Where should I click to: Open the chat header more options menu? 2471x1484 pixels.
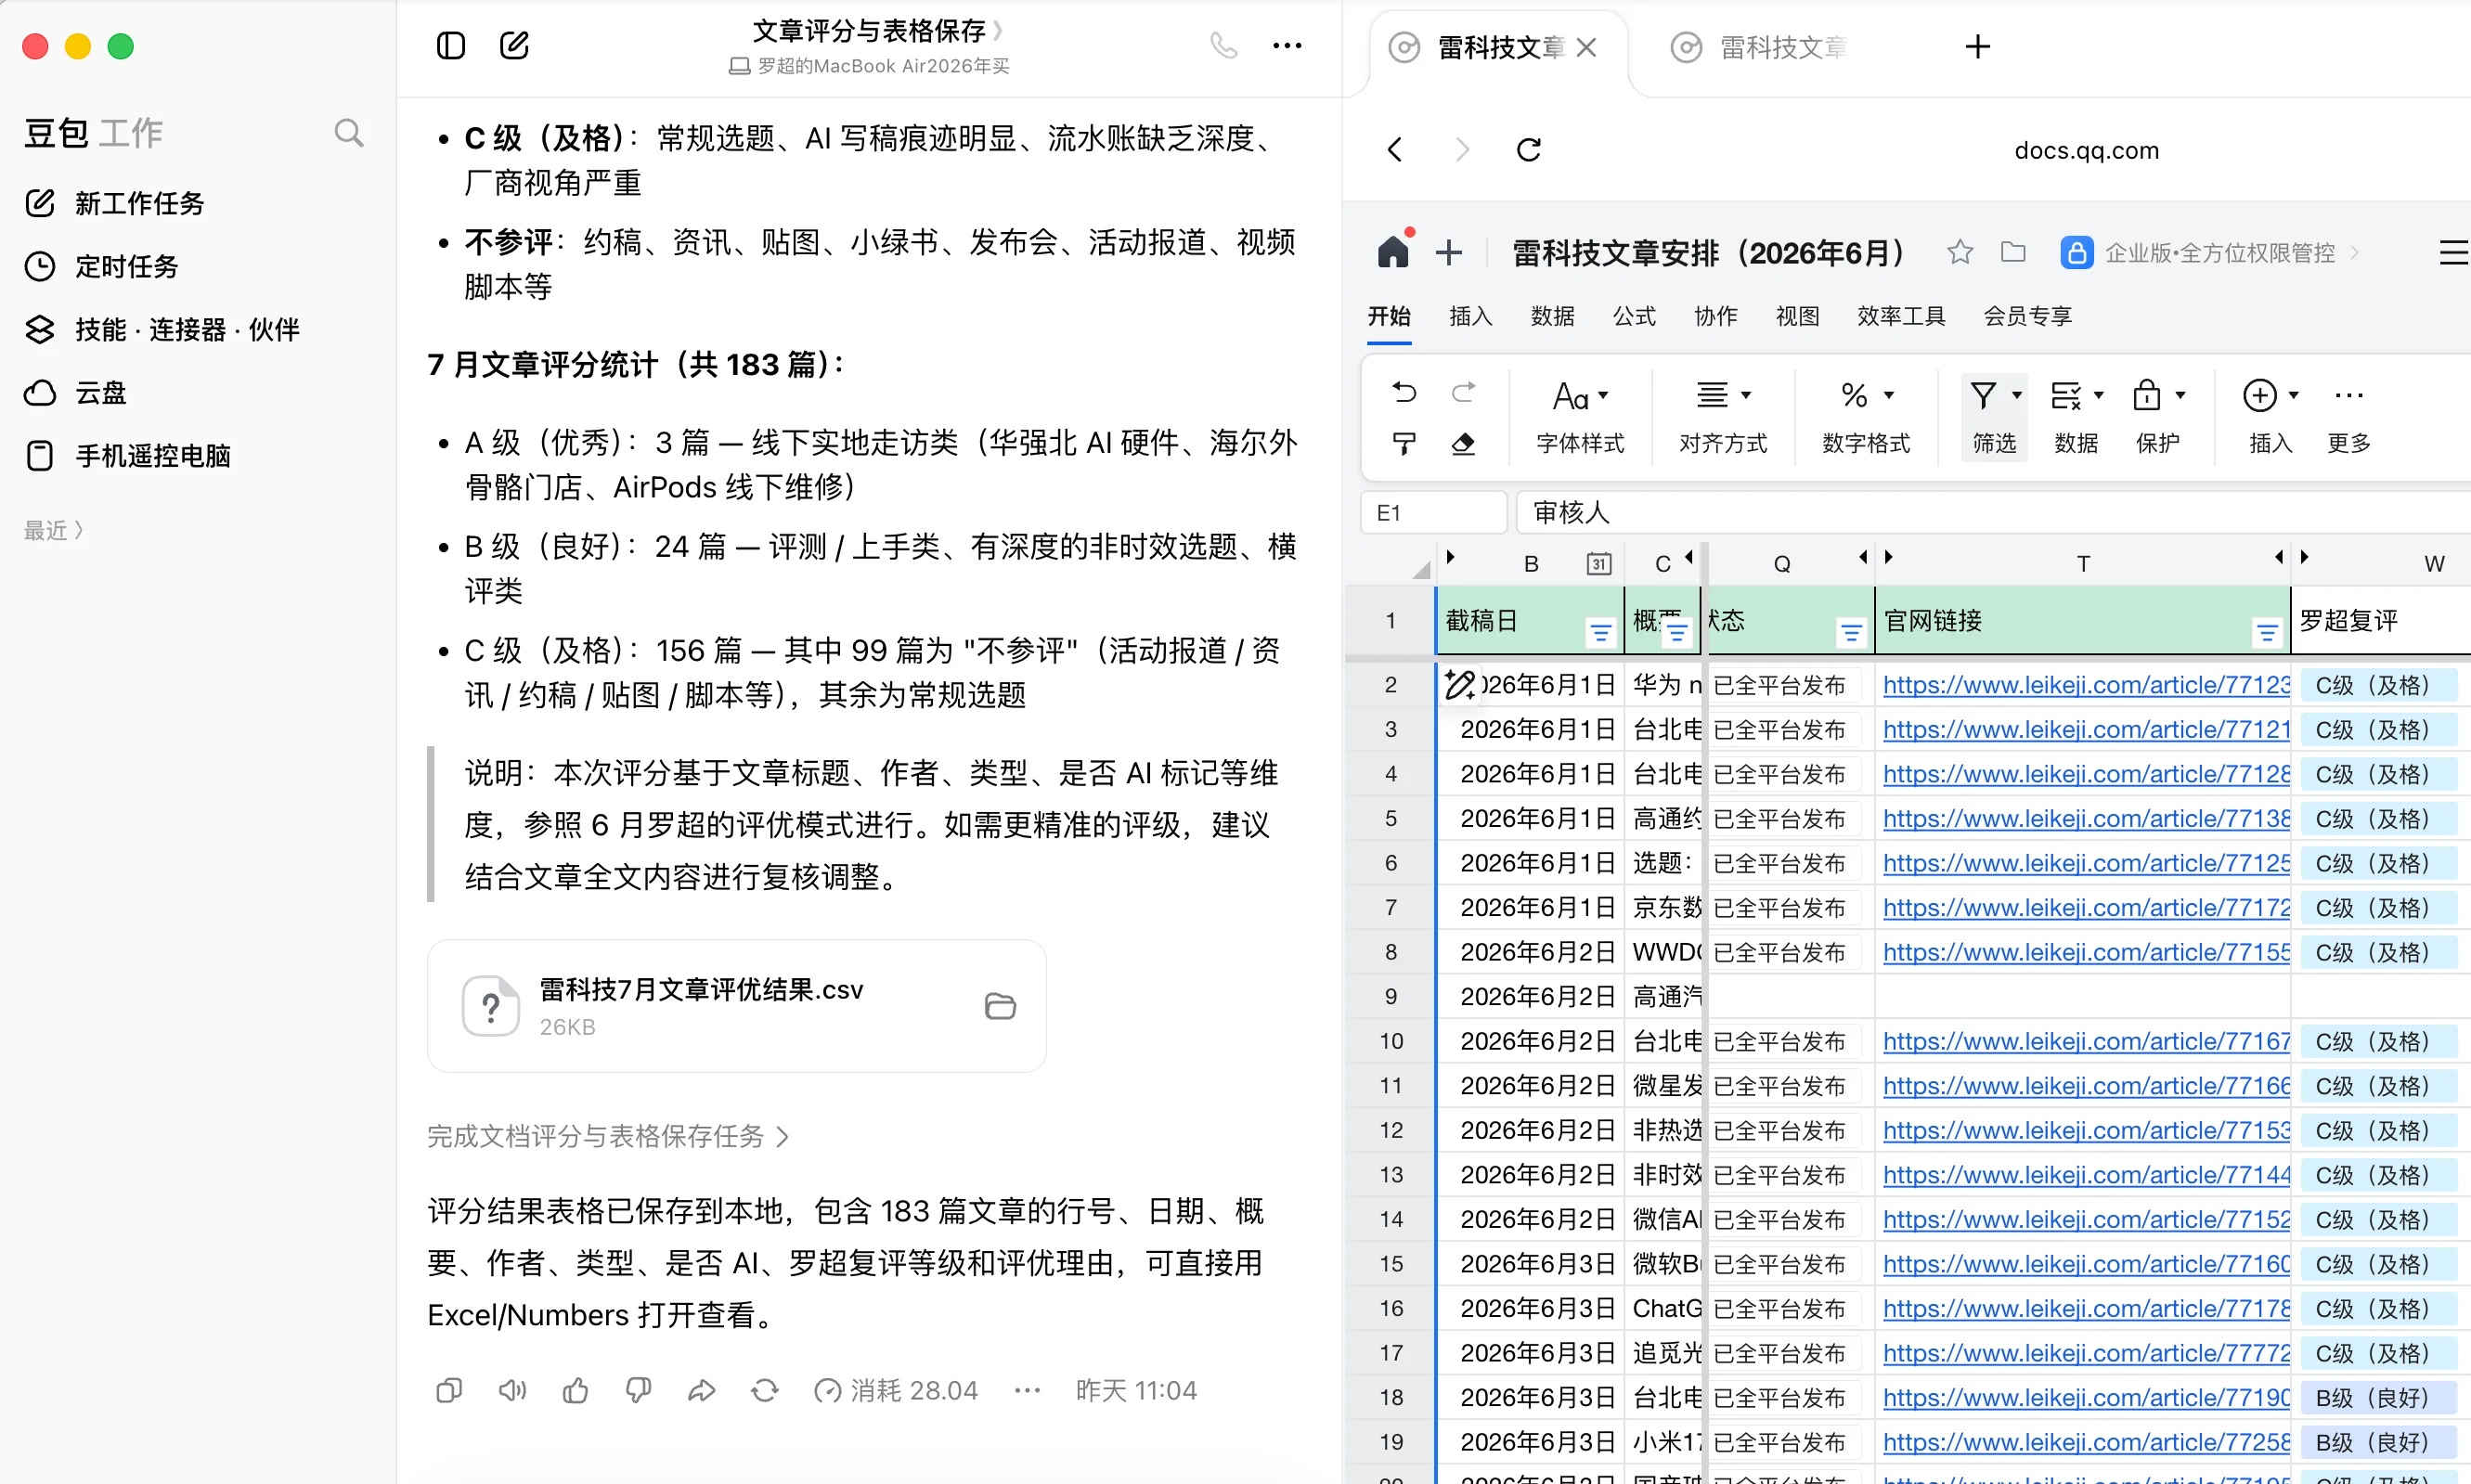[1287, 46]
